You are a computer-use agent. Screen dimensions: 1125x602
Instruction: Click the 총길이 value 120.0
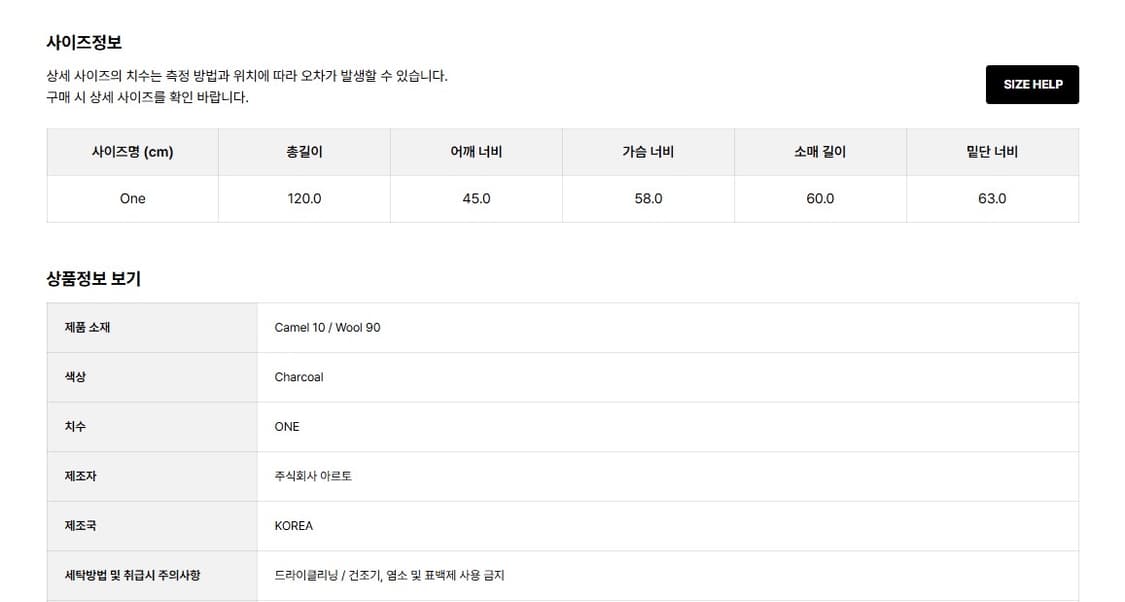coord(304,198)
